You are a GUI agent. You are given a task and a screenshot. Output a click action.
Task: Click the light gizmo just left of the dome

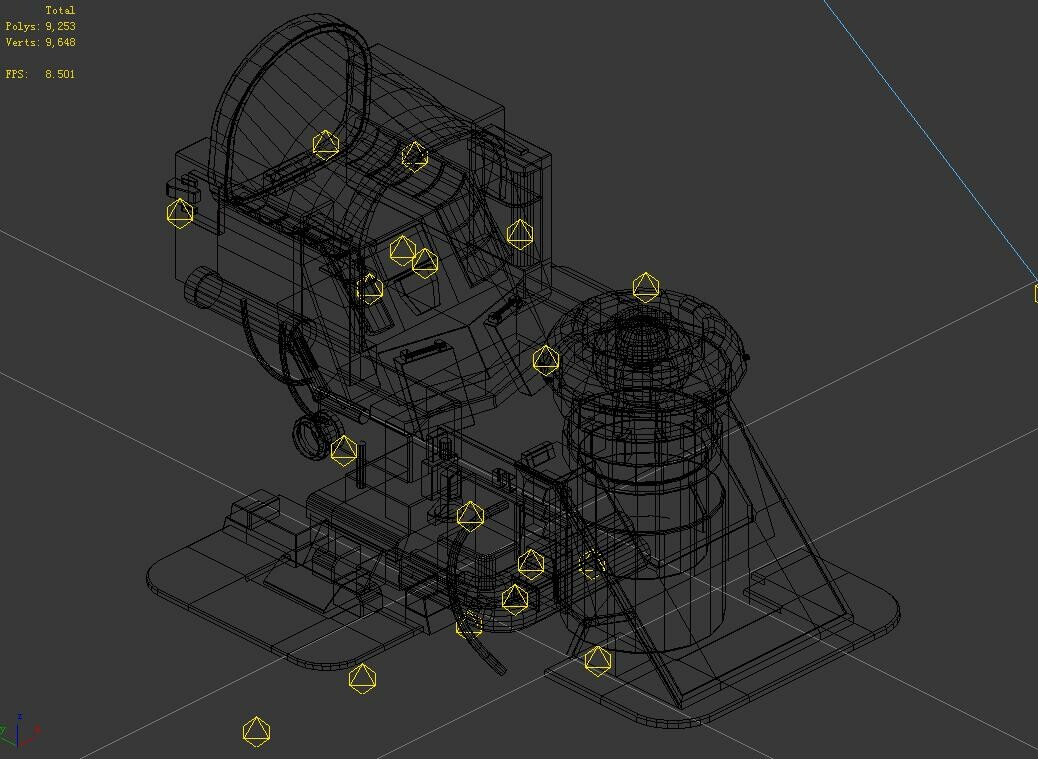click(545, 360)
